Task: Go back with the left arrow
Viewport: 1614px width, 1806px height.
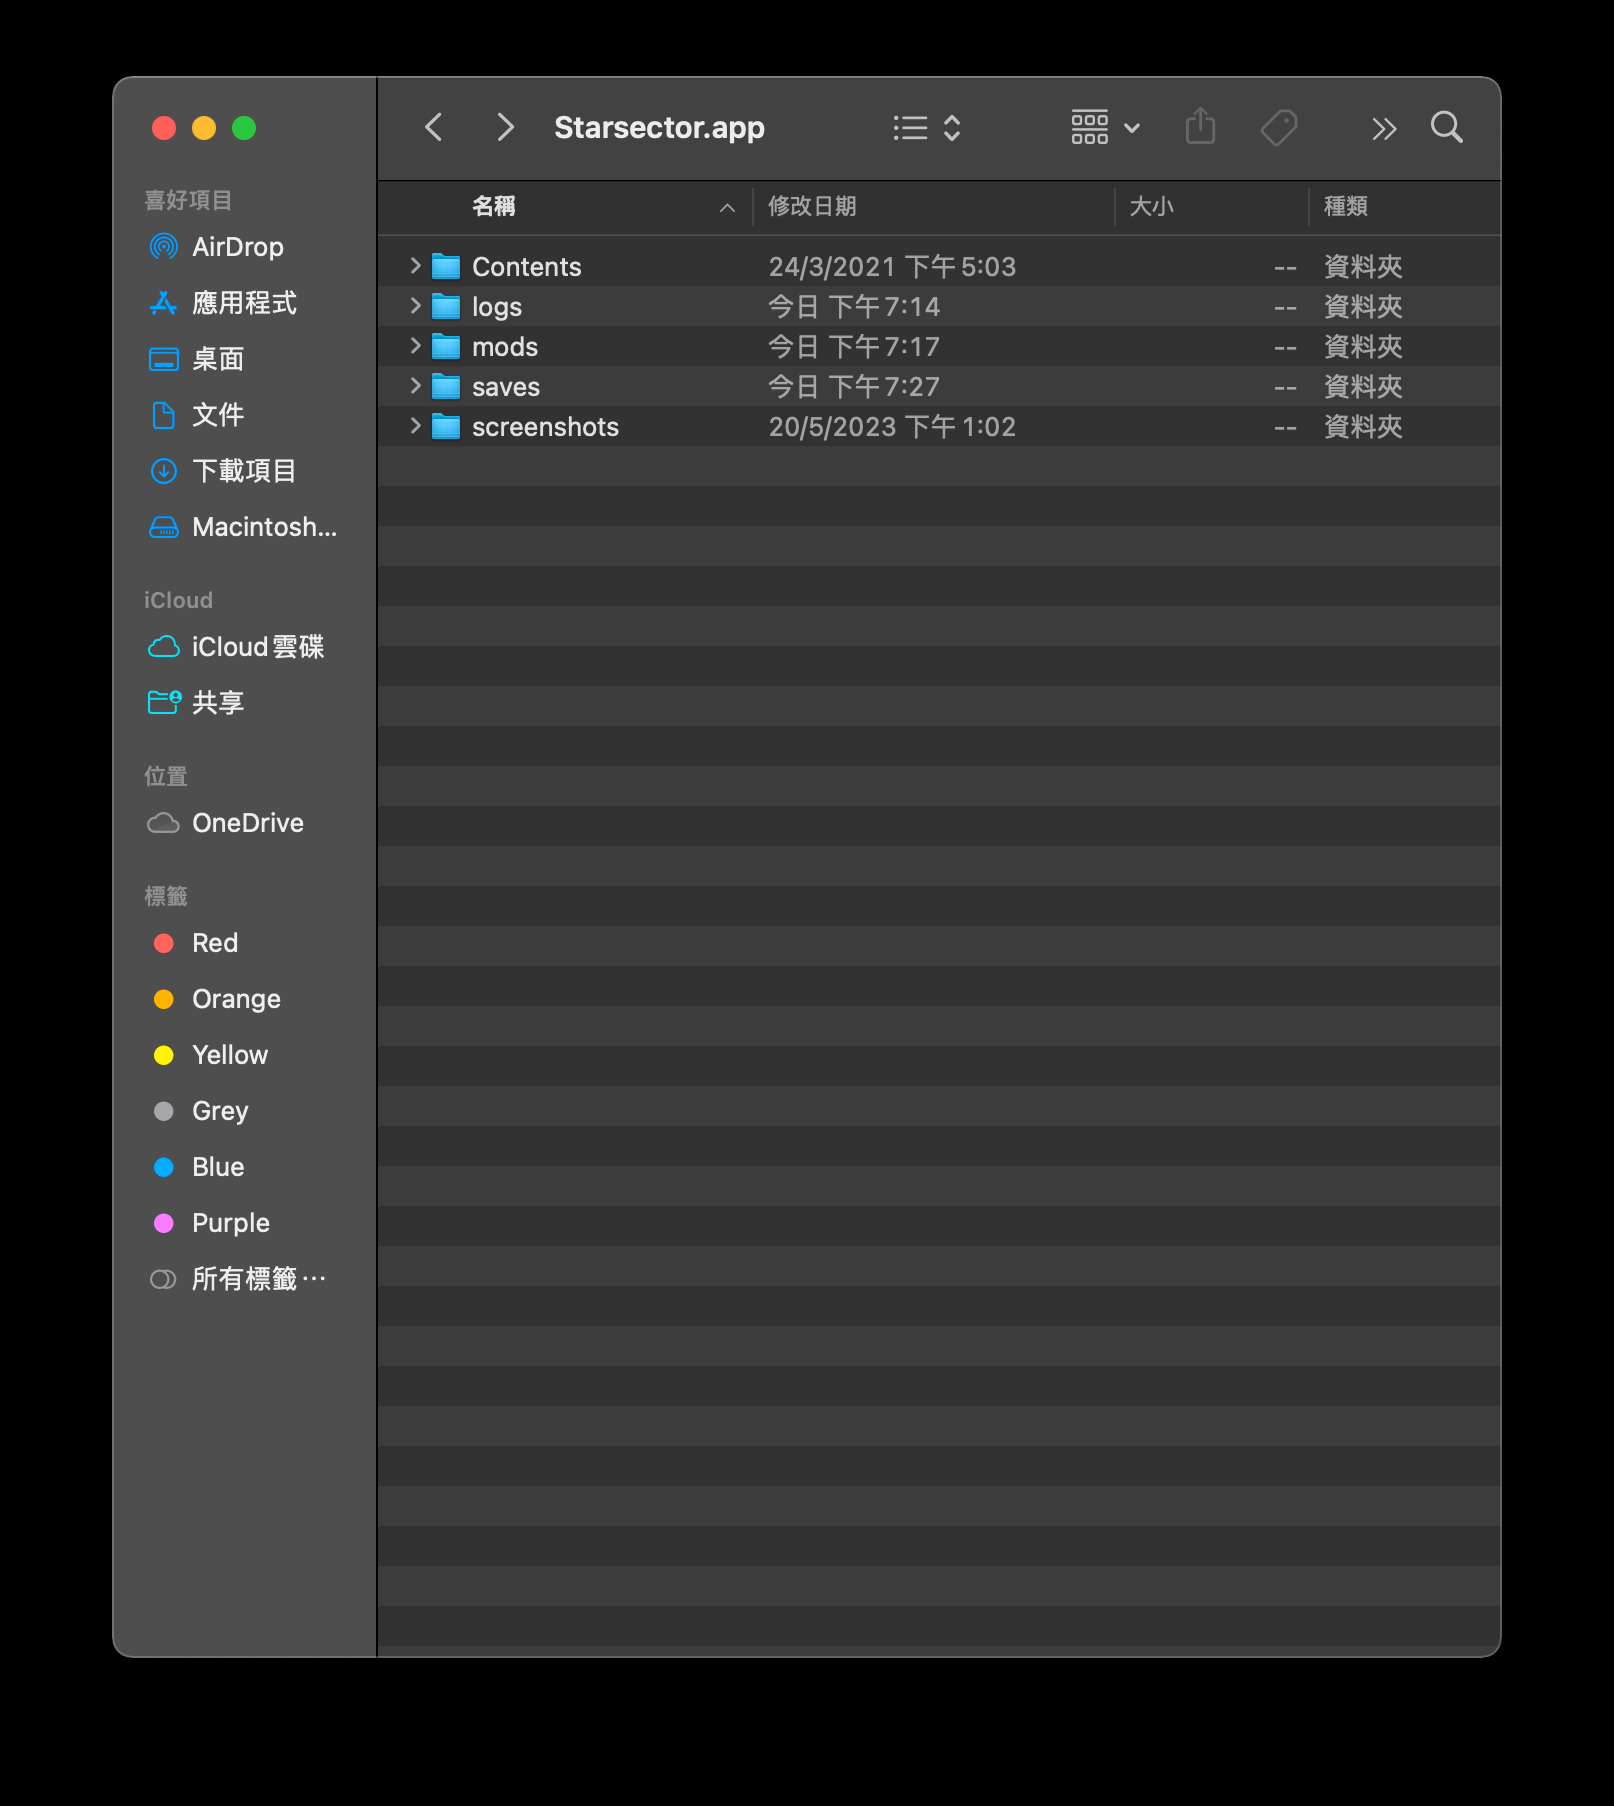Action: (x=434, y=128)
